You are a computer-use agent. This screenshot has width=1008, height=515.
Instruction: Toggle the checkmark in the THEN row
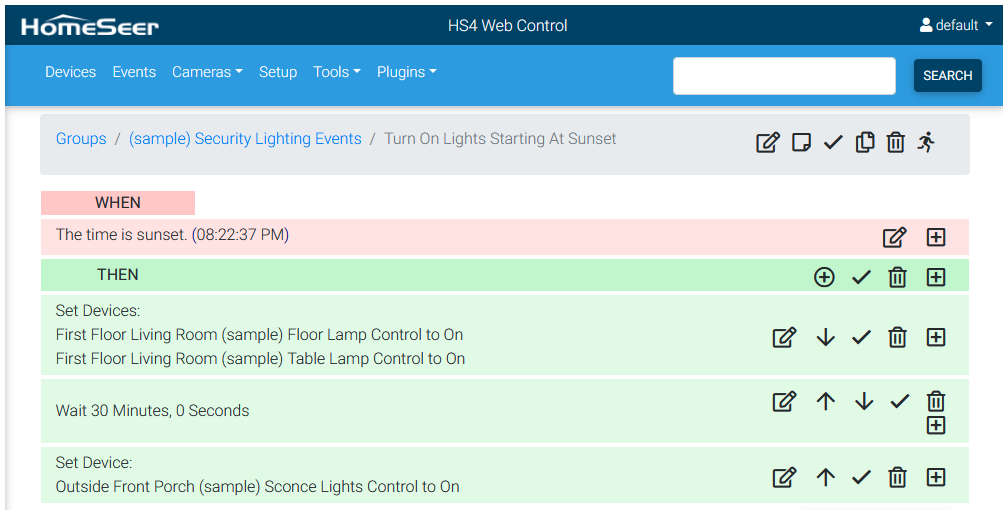[861, 277]
